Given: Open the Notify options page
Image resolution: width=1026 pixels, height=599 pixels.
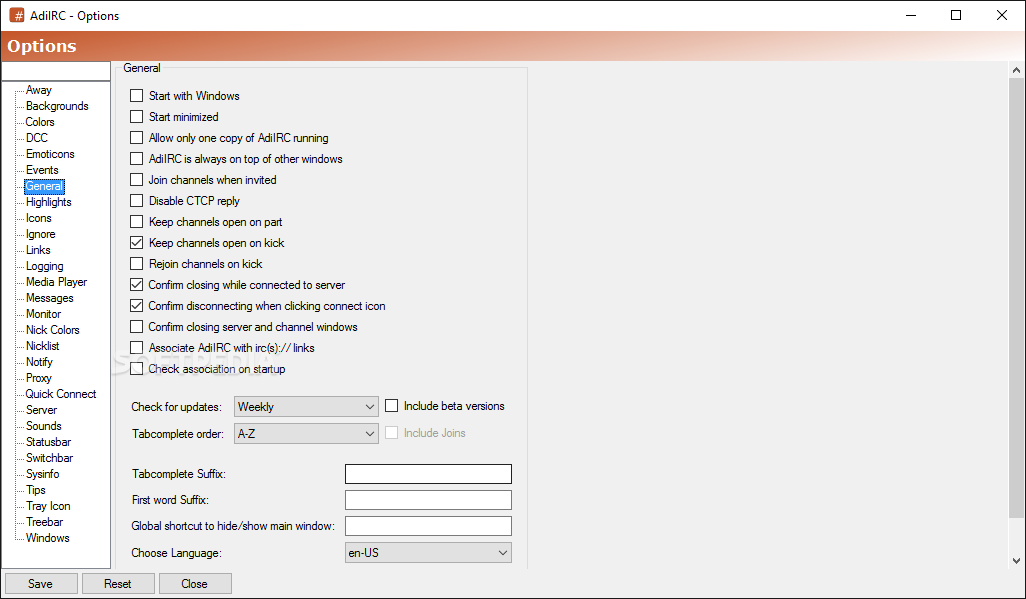Looking at the screenshot, I should (39, 361).
